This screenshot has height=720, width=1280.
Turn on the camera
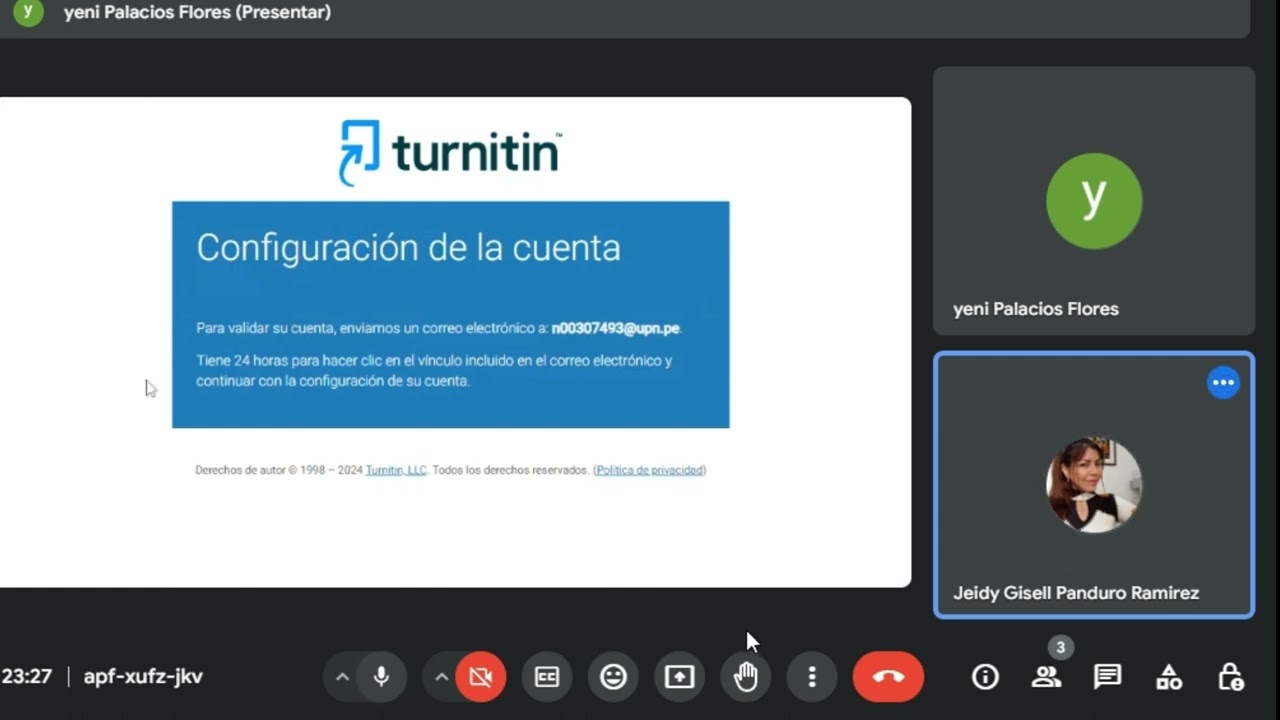[x=481, y=677]
